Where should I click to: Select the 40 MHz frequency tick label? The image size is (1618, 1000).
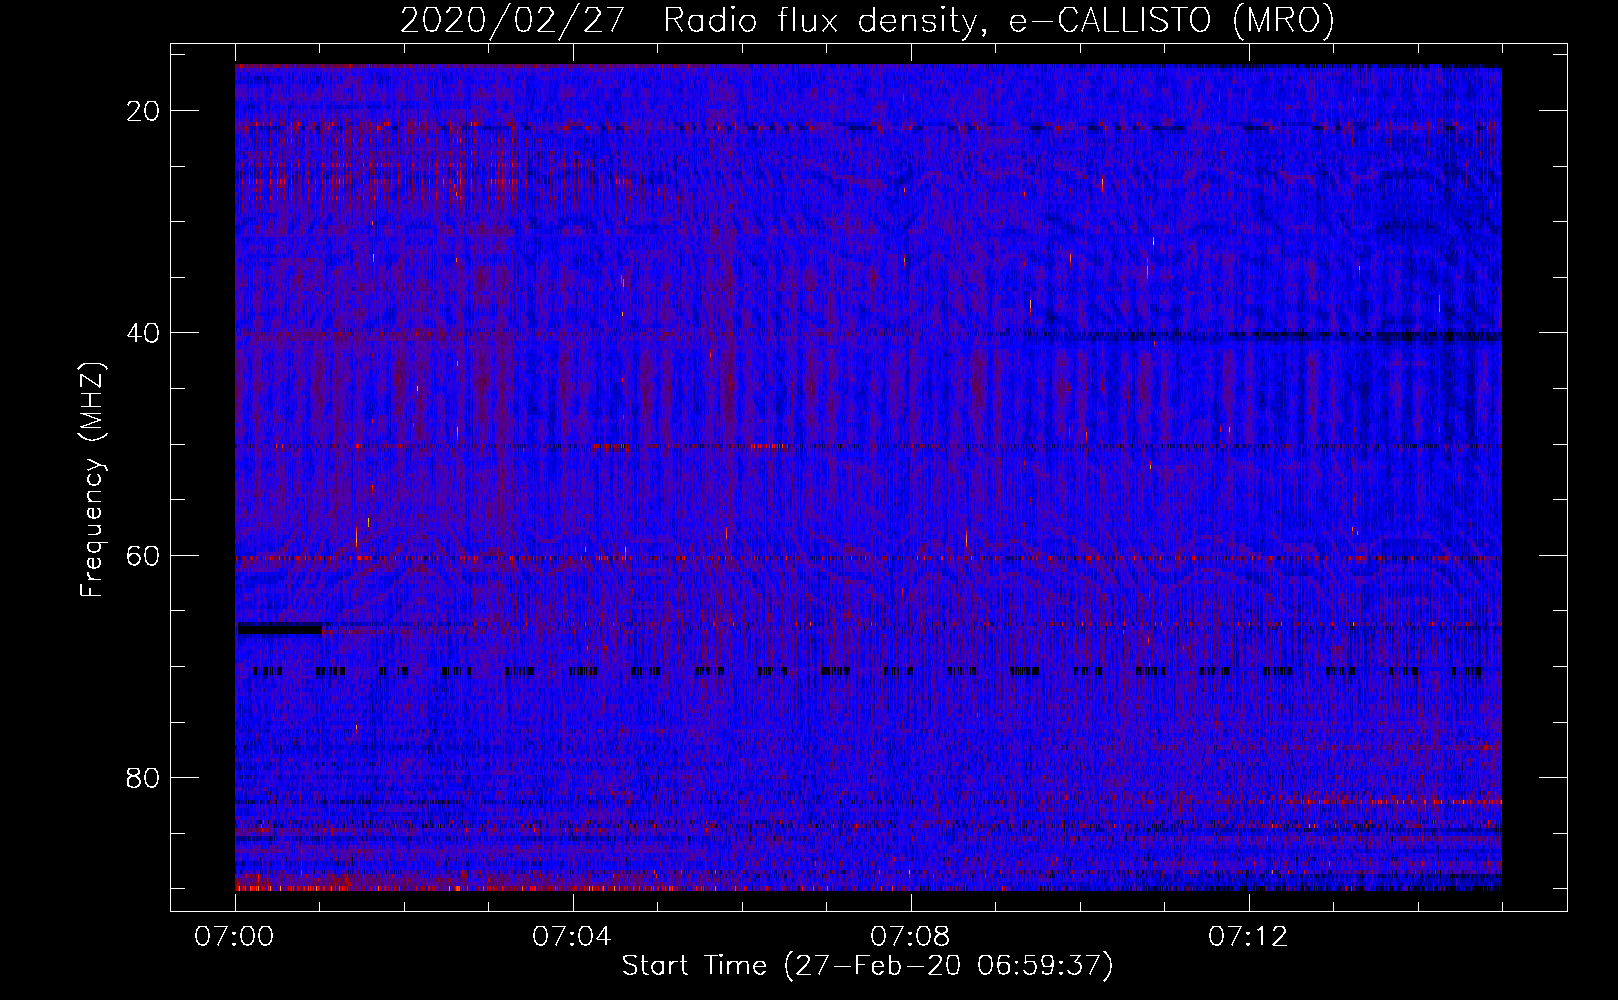pyautogui.click(x=144, y=332)
